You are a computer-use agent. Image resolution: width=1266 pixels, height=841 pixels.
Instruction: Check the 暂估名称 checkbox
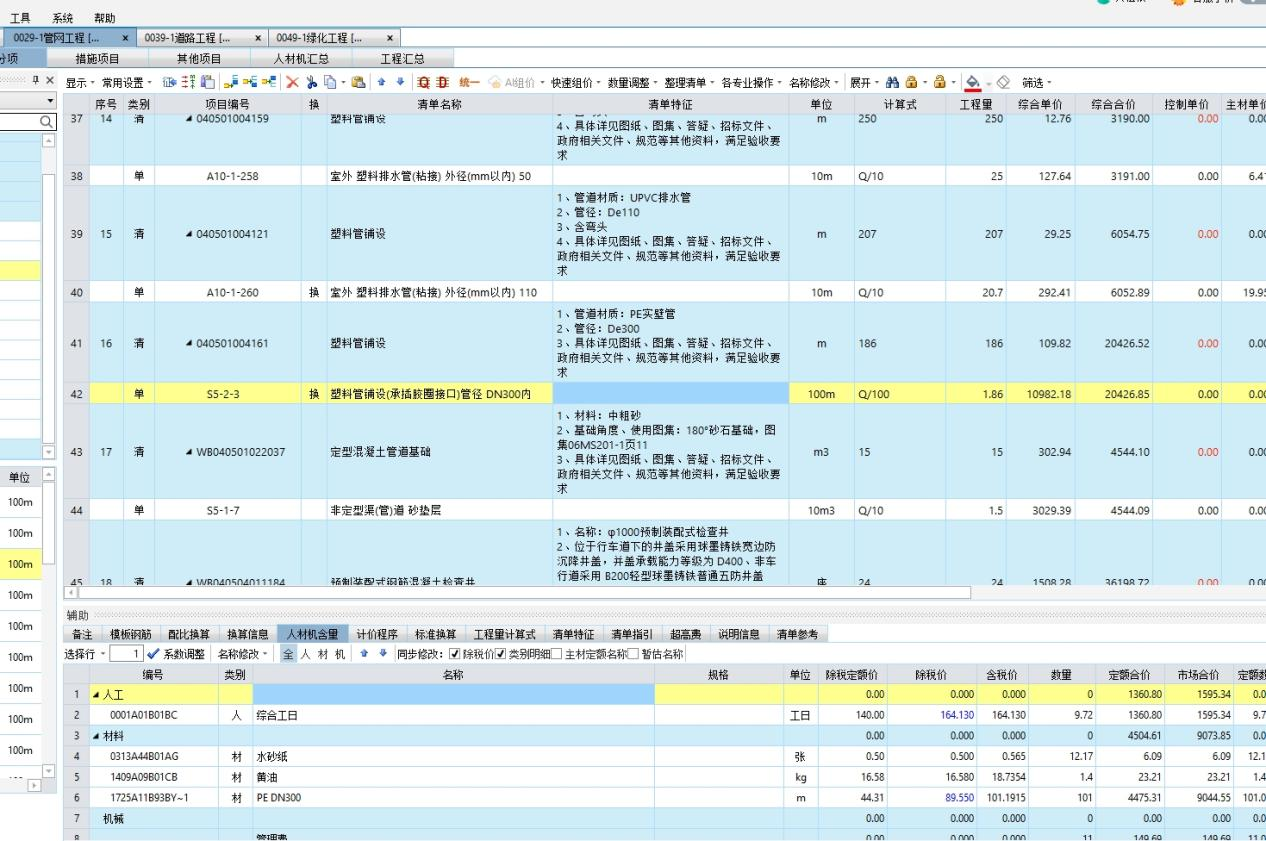coord(632,654)
